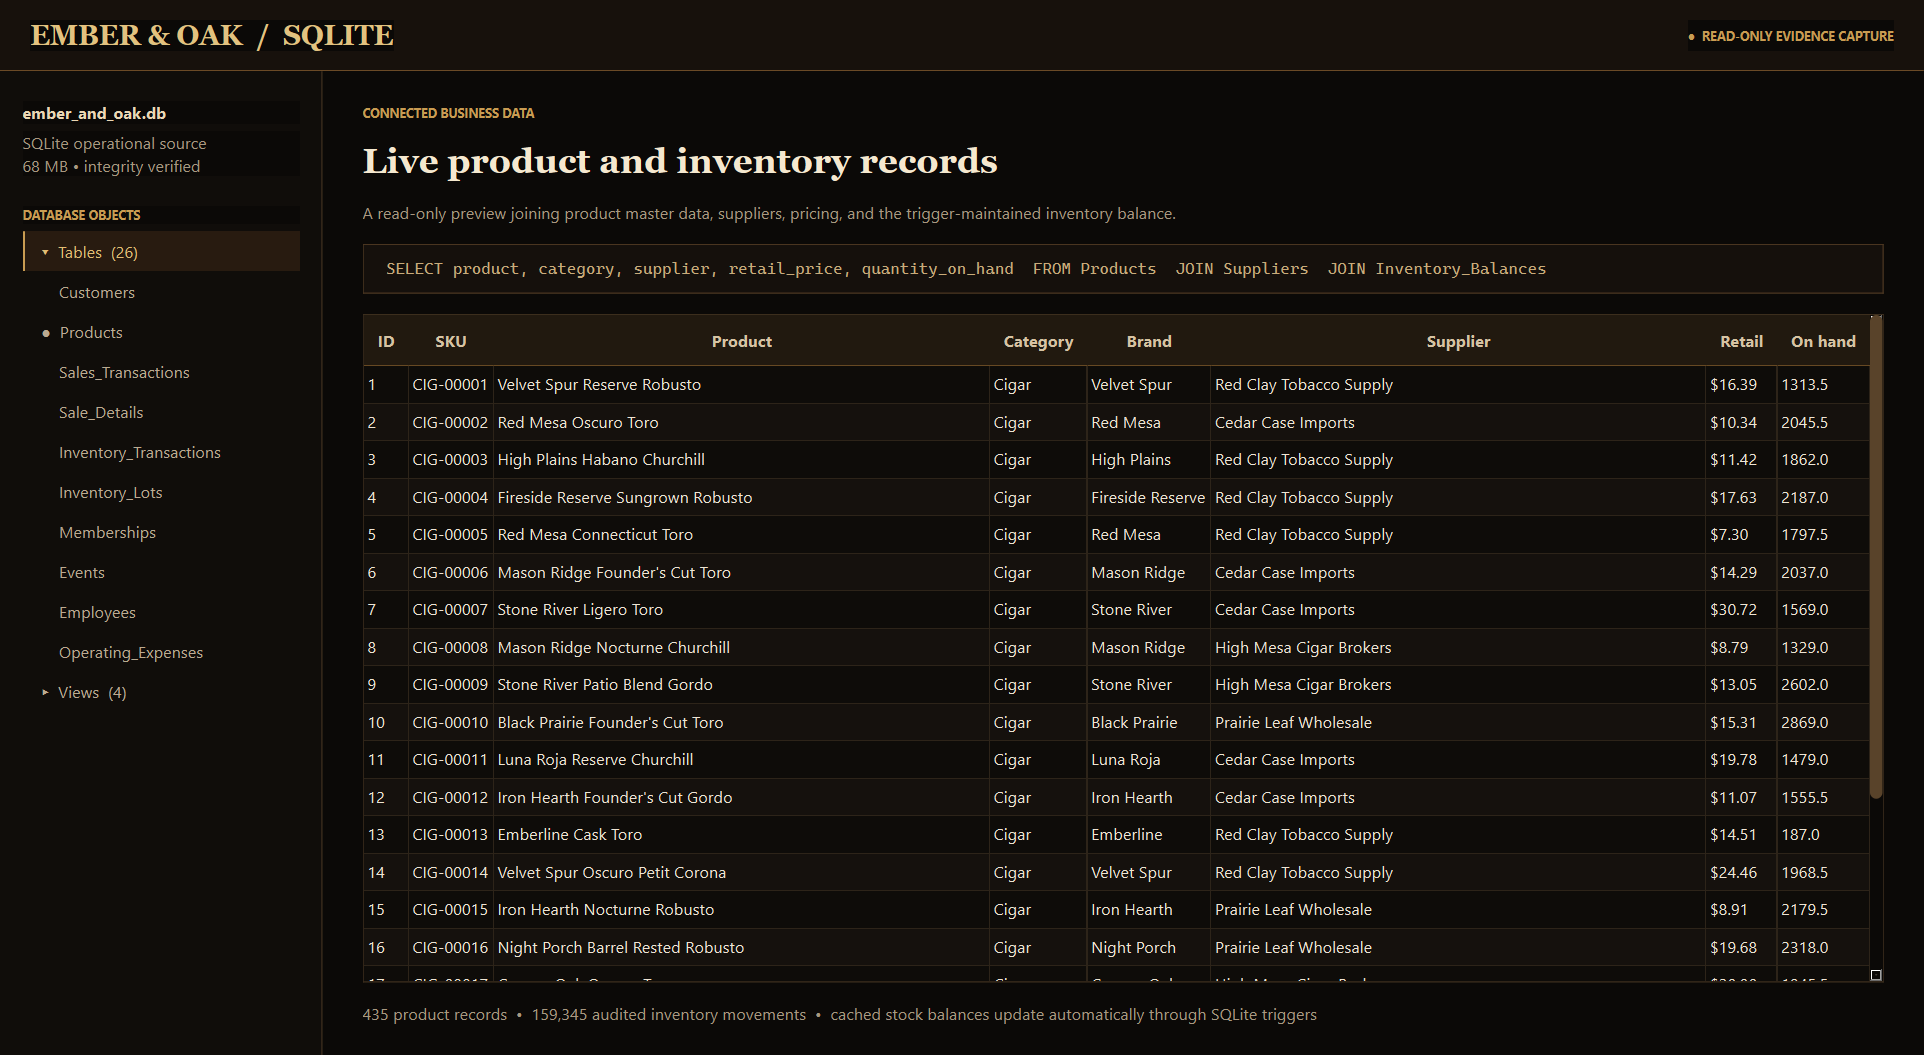Click brand cell Black Prairie
1924x1055 pixels.
point(1149,723)
